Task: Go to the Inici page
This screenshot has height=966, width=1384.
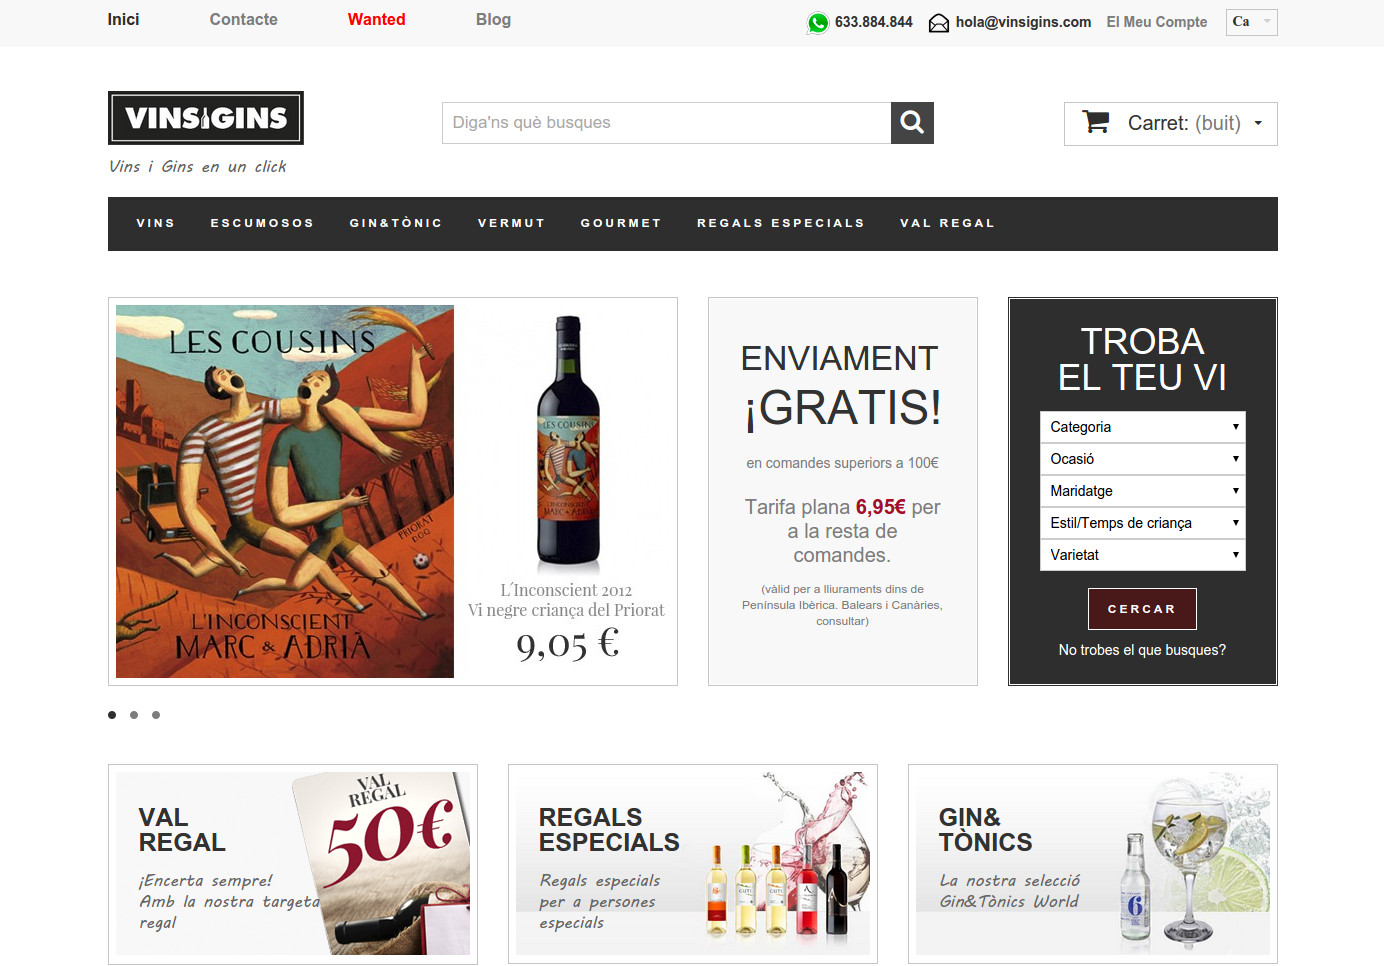Action: (123, 20)
